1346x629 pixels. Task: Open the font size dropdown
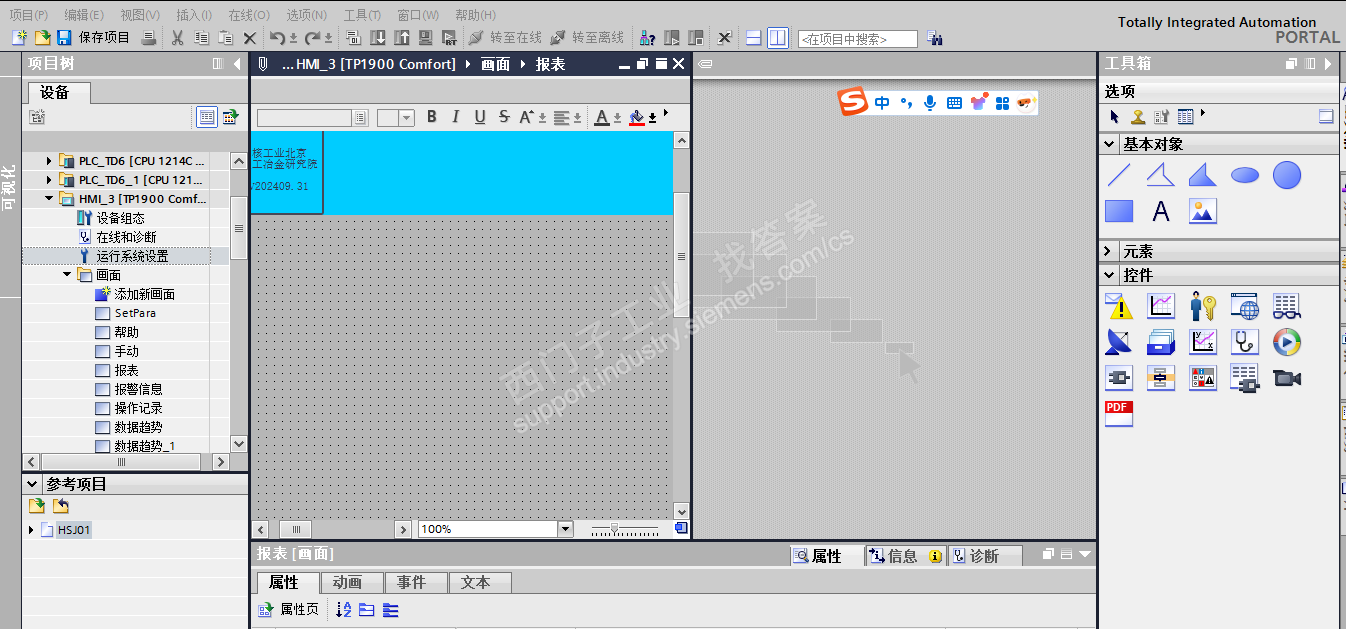point(407,118)
